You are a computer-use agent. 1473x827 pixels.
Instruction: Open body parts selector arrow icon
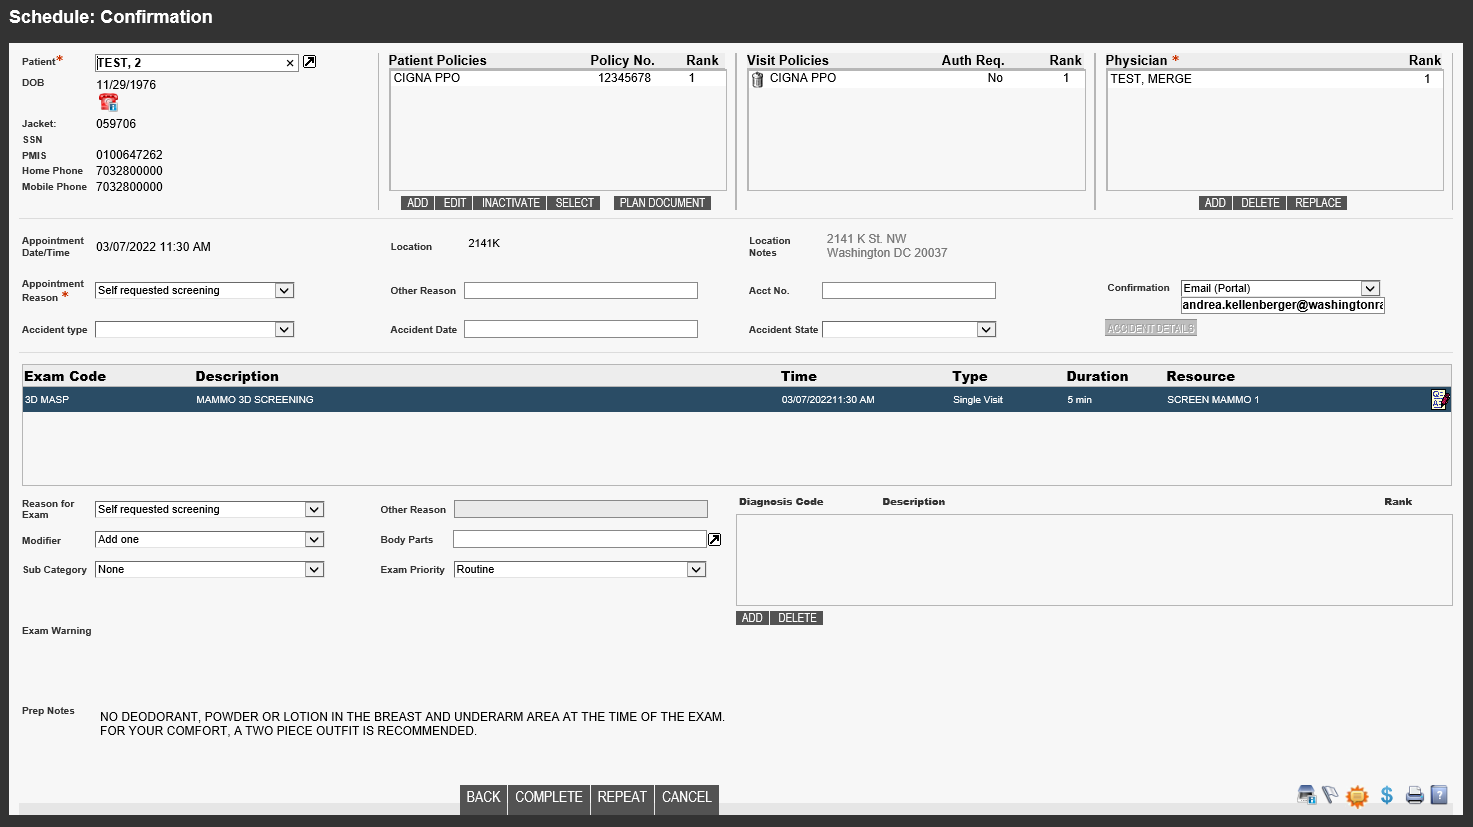coord(714,540)
